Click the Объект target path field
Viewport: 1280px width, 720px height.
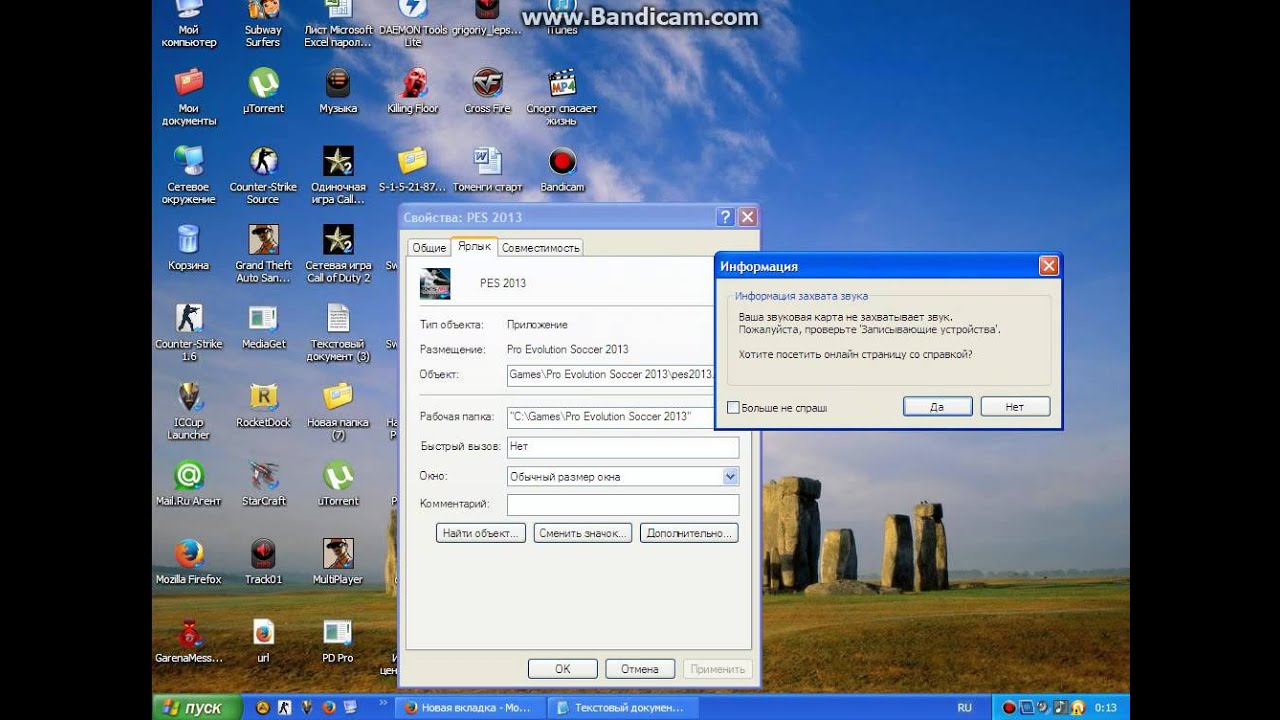(x=611, y=375)
